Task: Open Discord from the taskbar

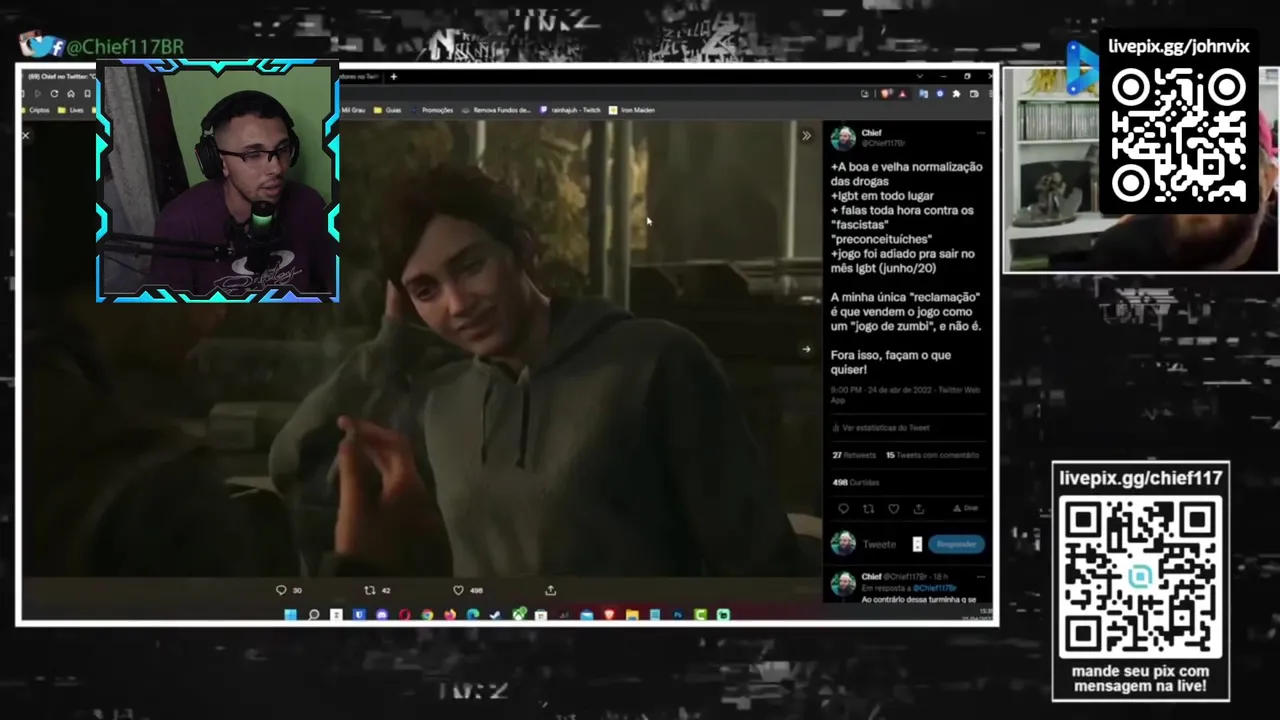Action: tap(382, 615)
